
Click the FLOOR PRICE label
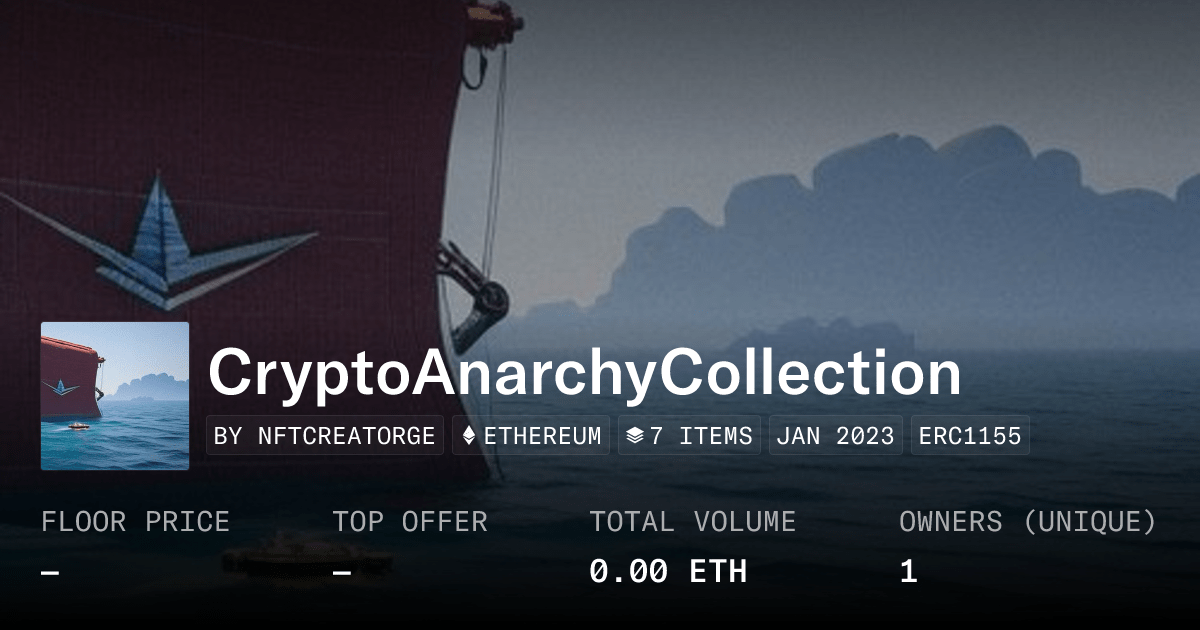tap(135, 522)
